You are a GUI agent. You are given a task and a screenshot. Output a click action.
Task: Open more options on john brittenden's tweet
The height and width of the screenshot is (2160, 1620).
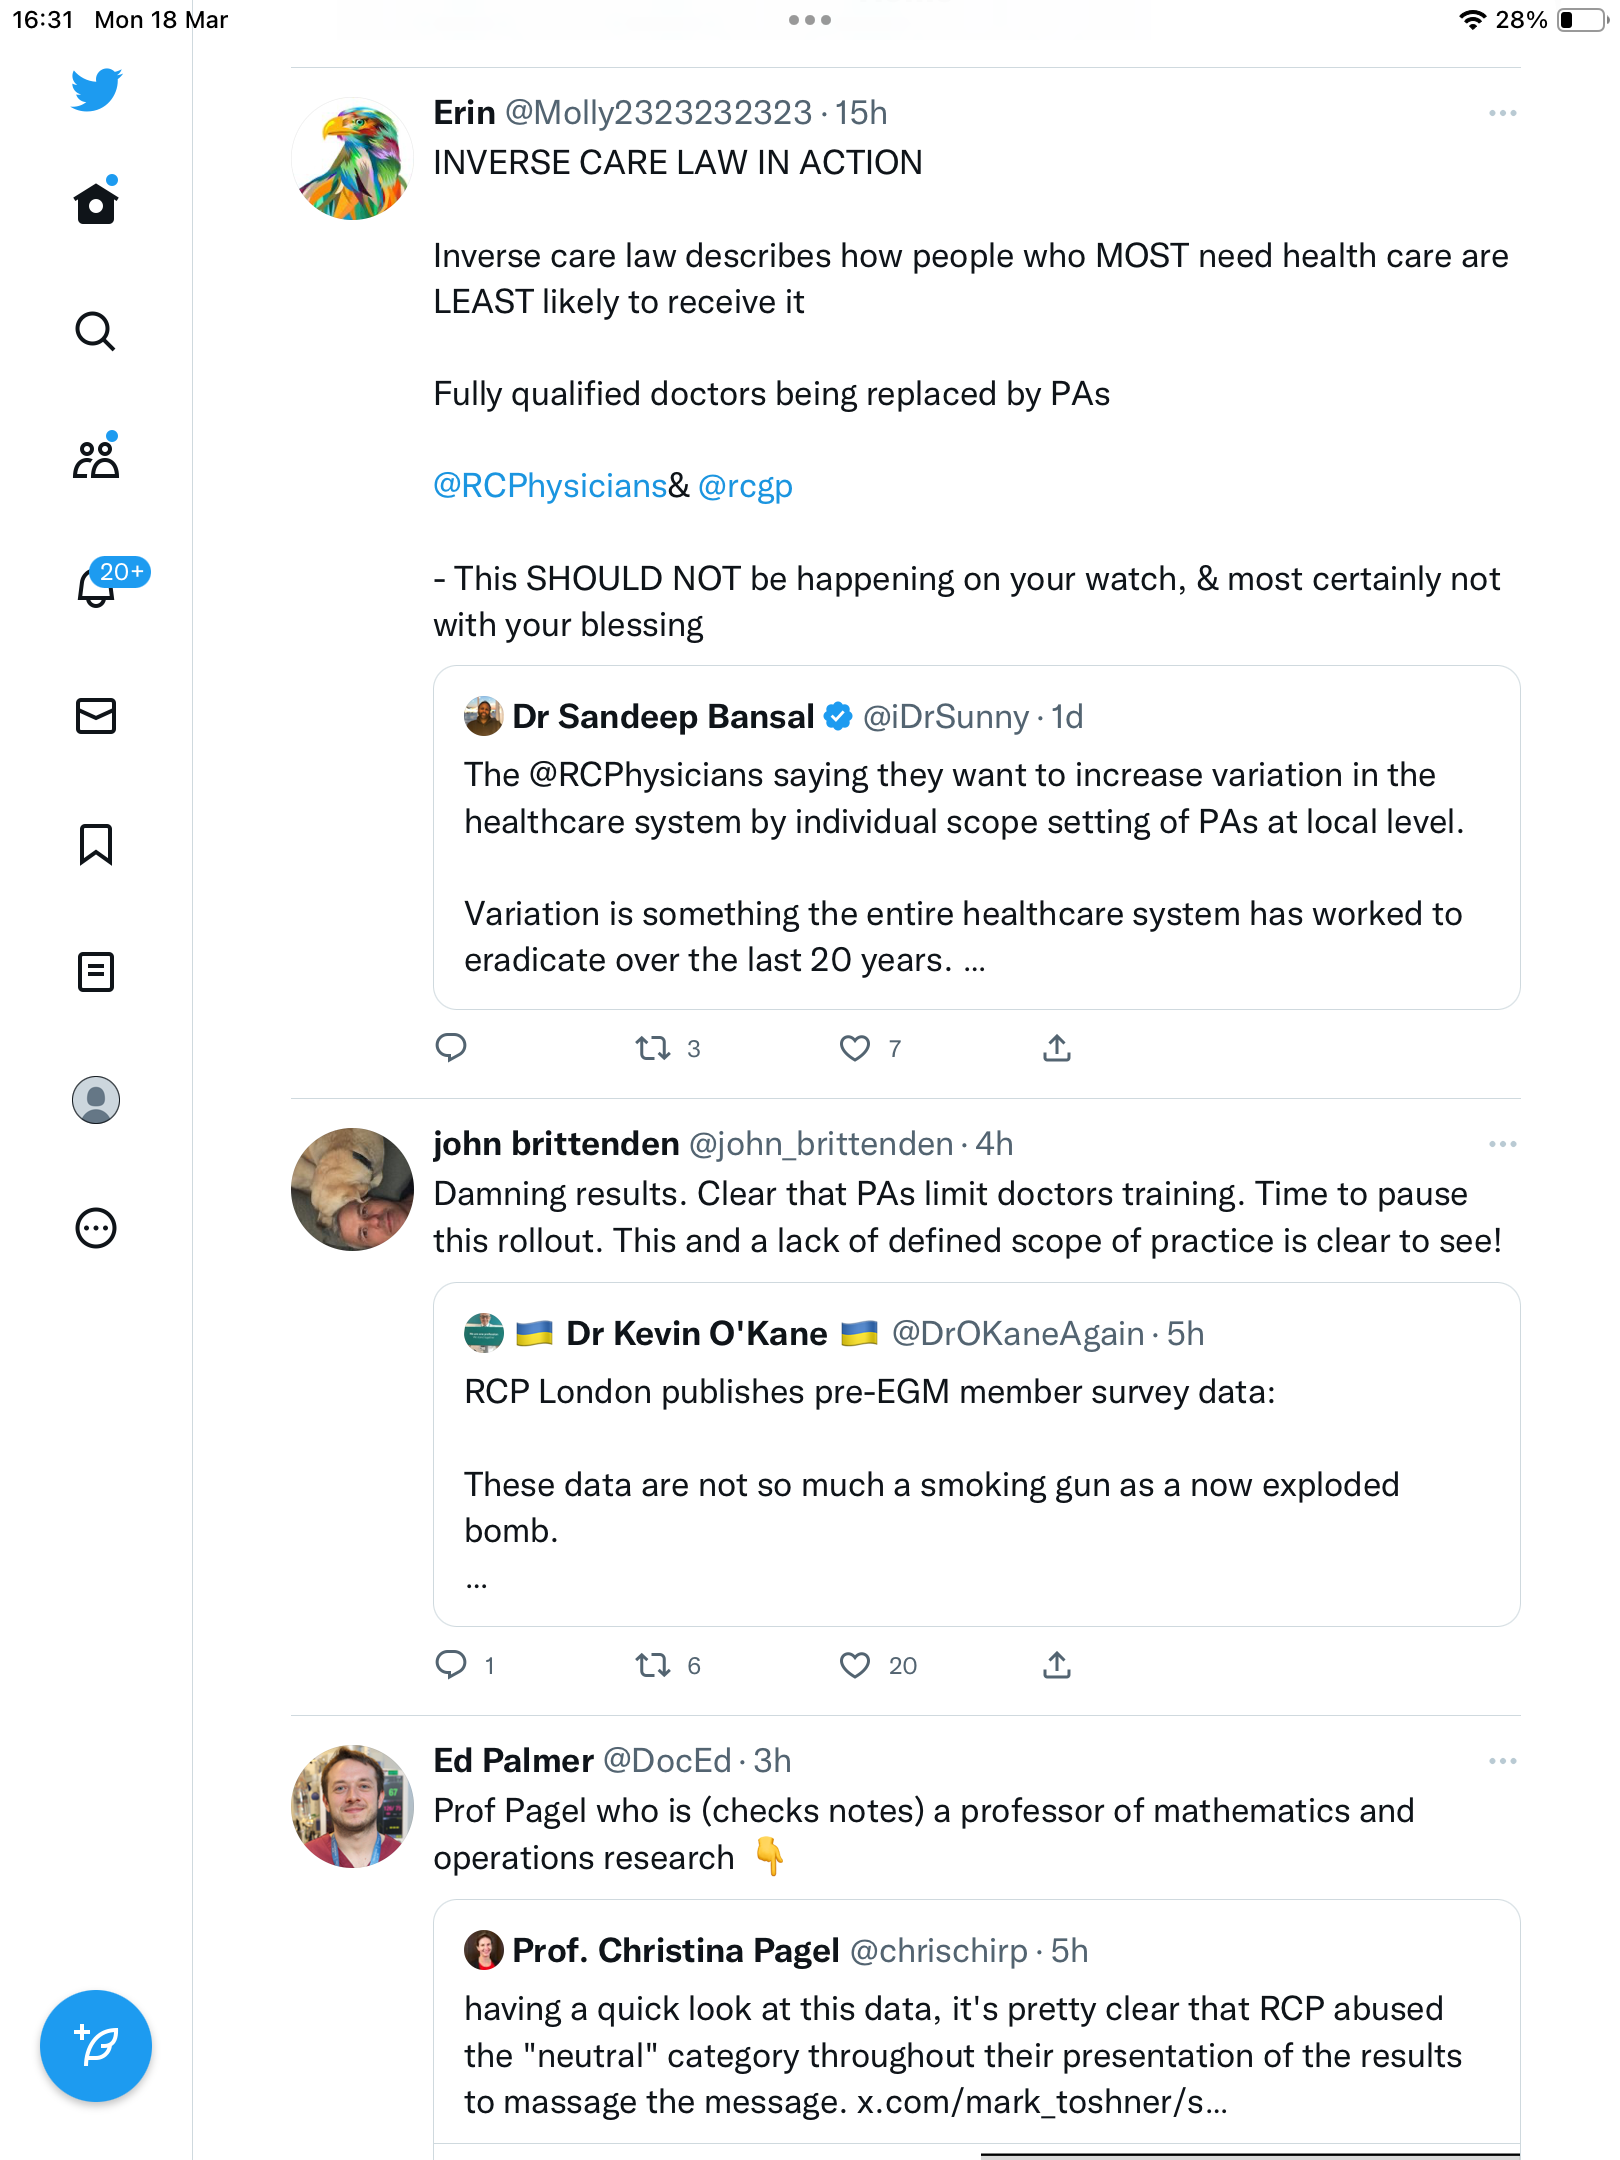pyautogui.click(x=1502, y=1144)
